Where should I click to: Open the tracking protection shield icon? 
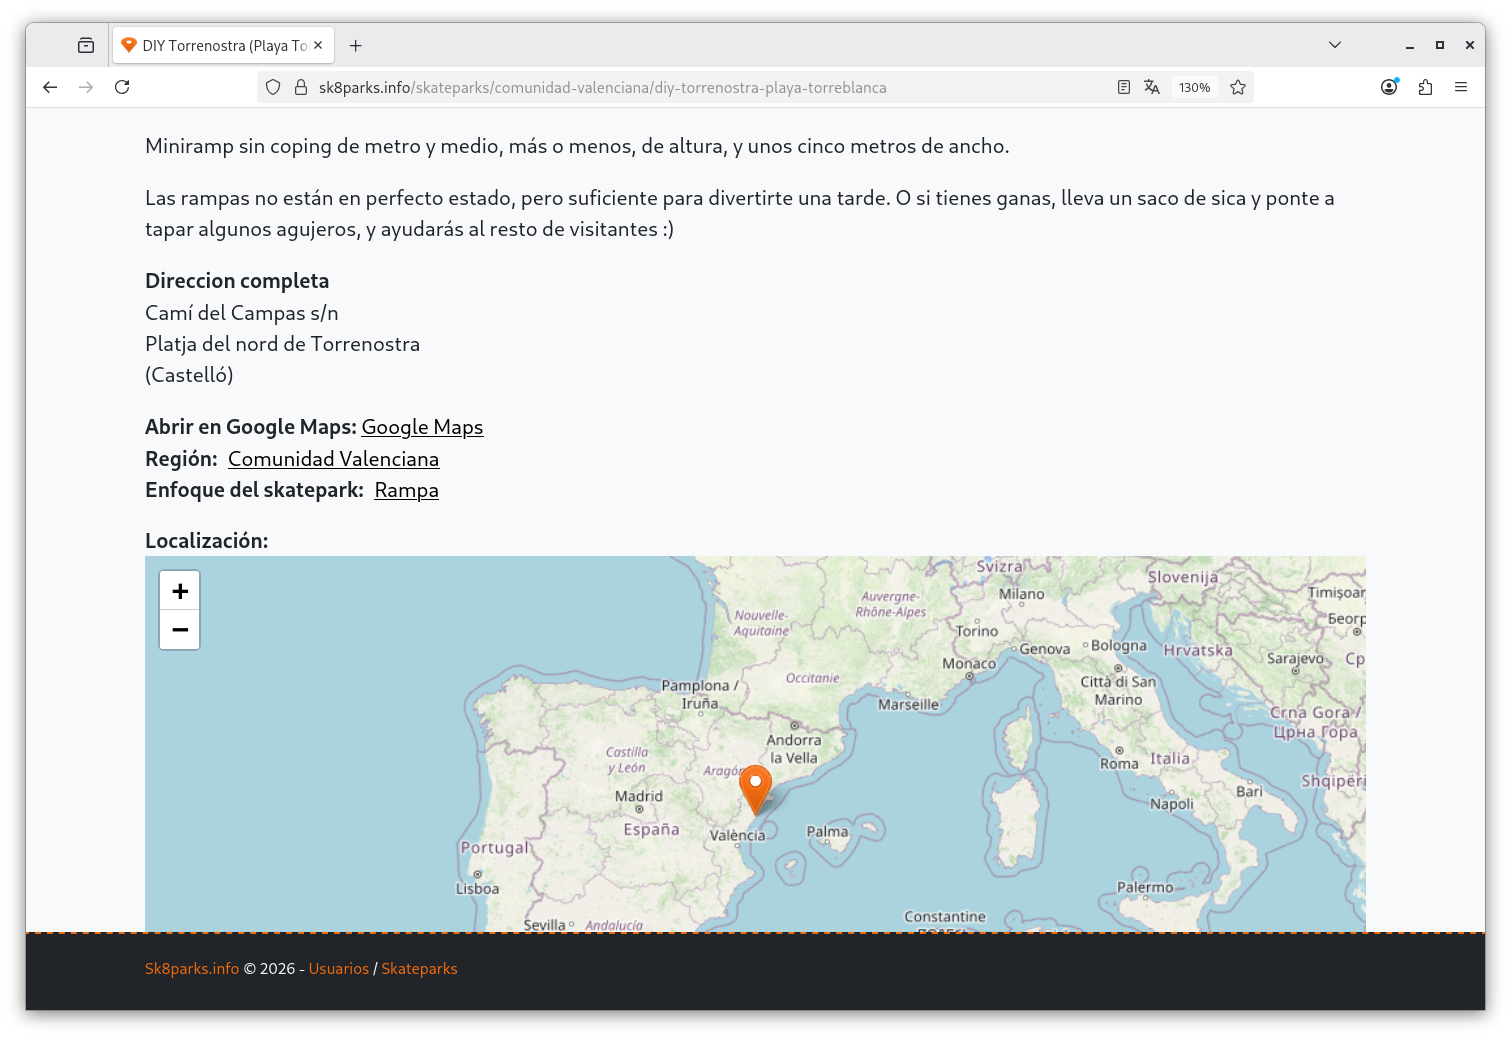pos(273,87)
